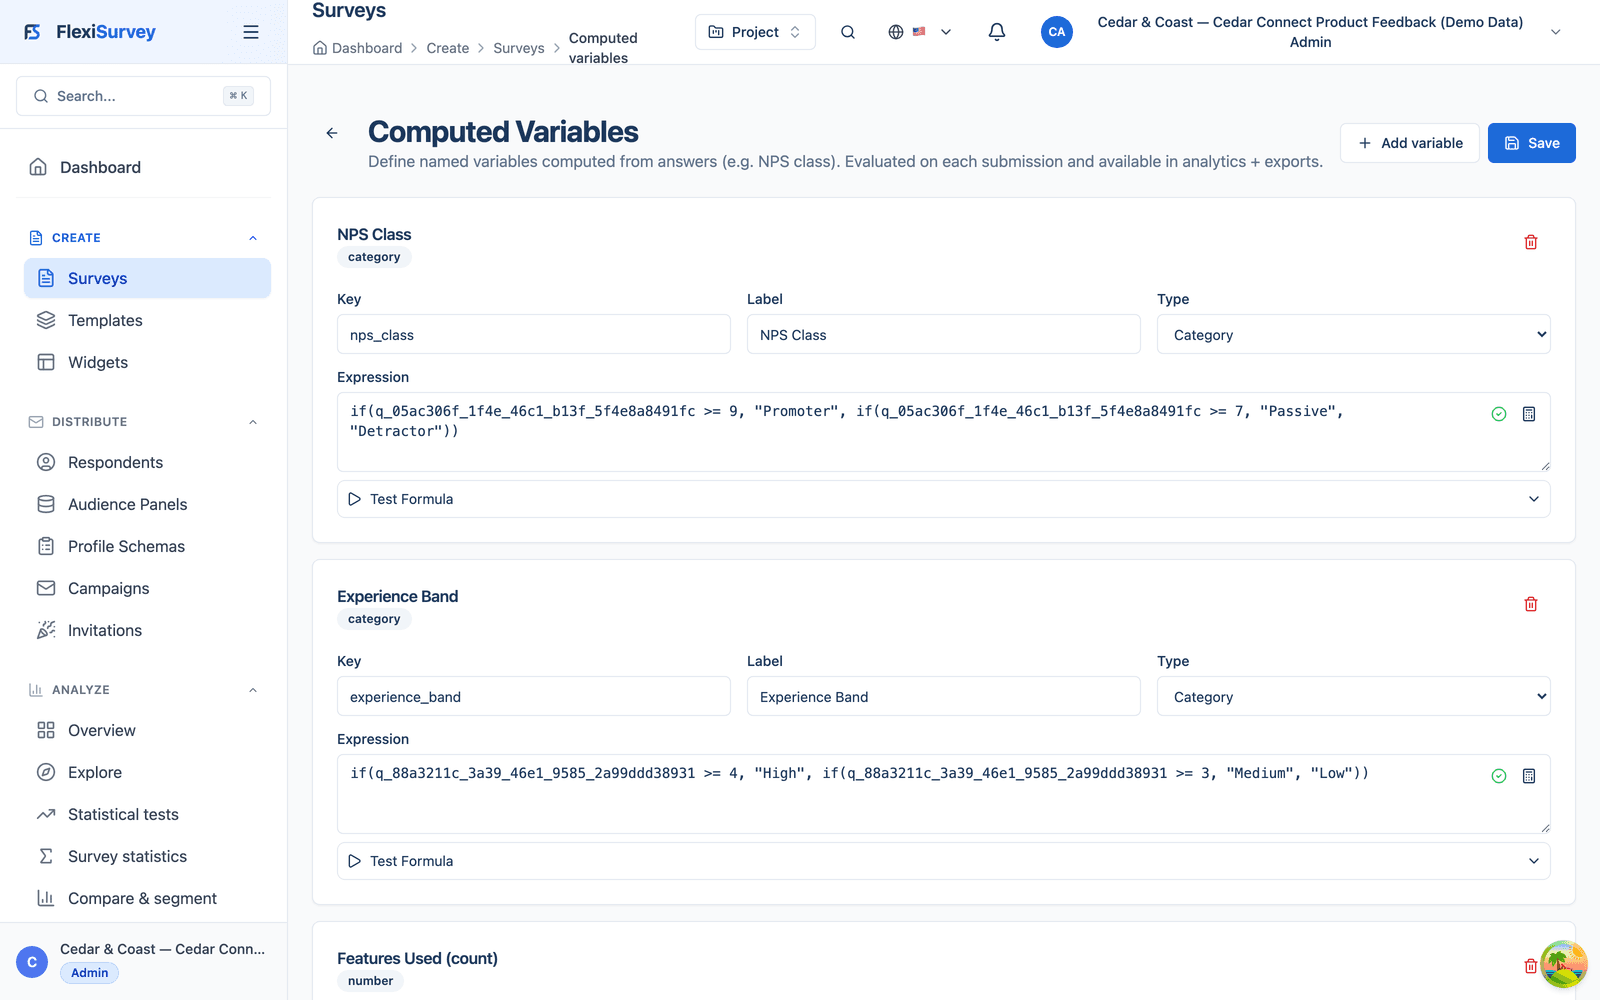Expand the account dropdown chevron

1556,32
